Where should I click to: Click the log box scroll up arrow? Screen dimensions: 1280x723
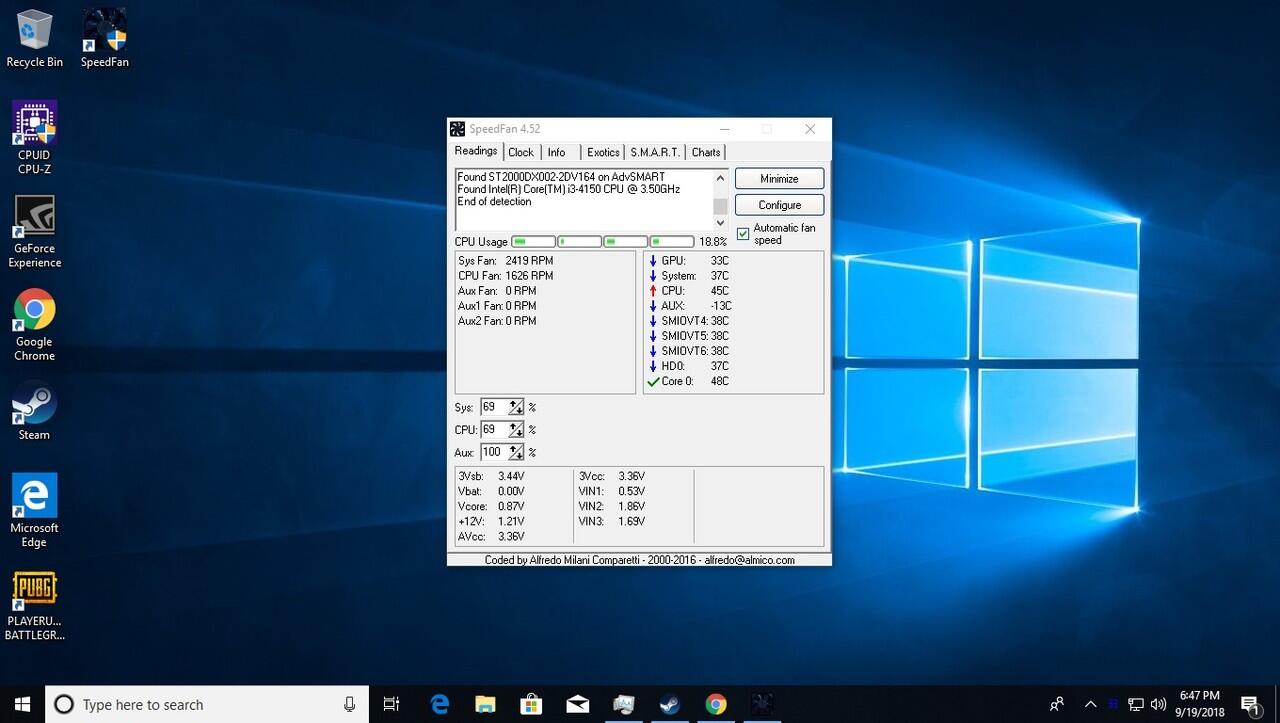tap(720, 178)
